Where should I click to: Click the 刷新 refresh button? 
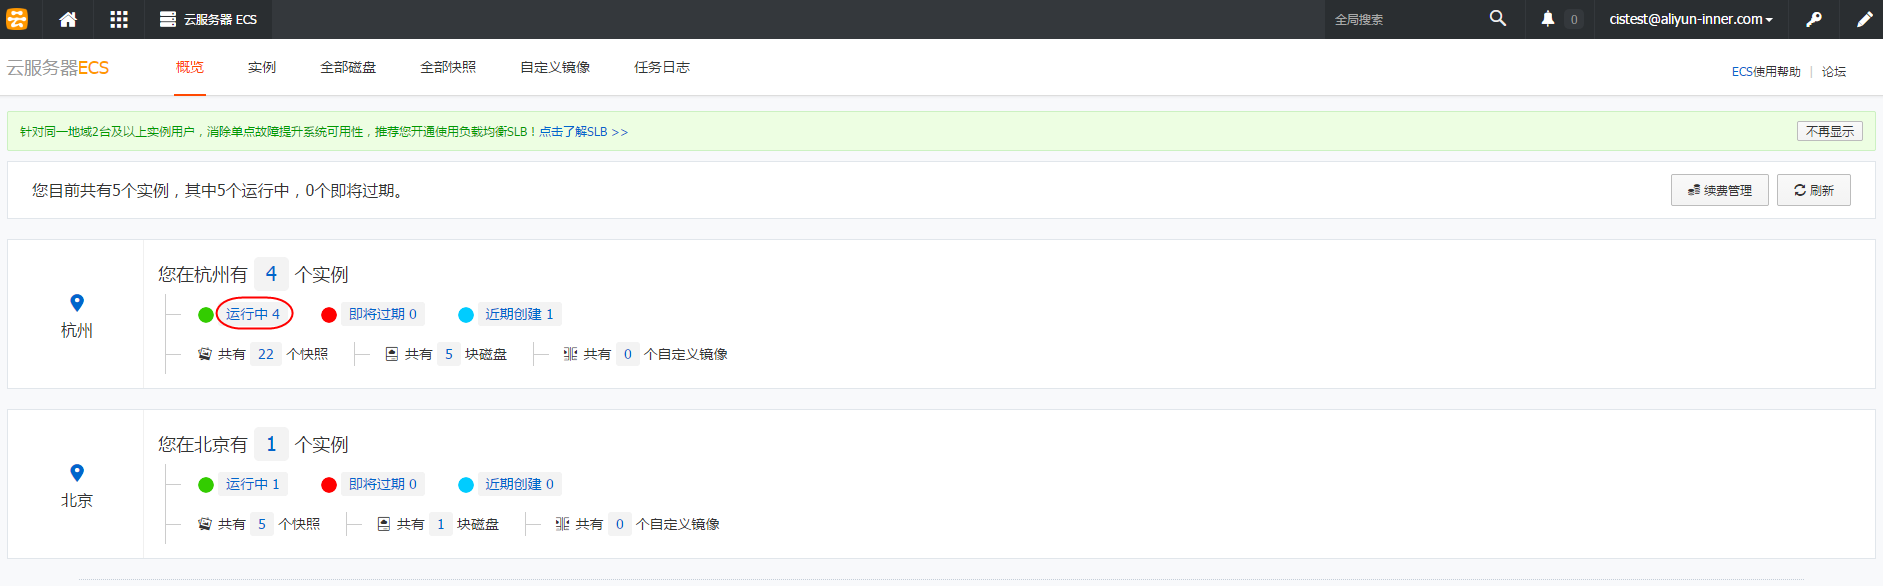point(1813,190)
